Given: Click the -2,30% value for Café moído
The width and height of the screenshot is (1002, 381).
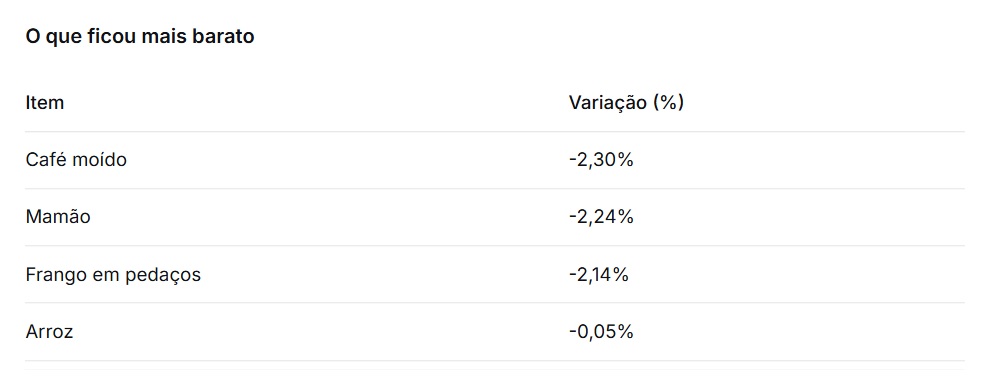Looking at the screenshot, I should [601, 159].
